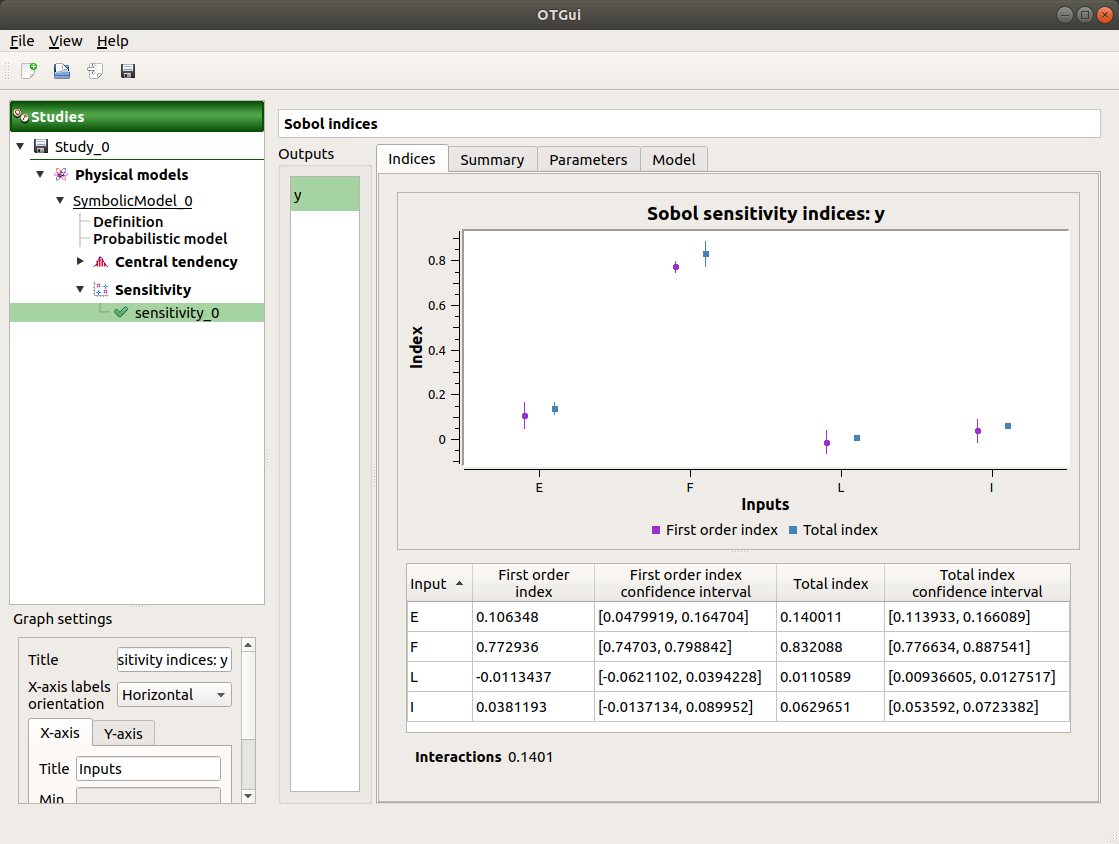Screen dimensions: 1119x844
Task: Switch to the Summary tab
Action: point(492,158)
